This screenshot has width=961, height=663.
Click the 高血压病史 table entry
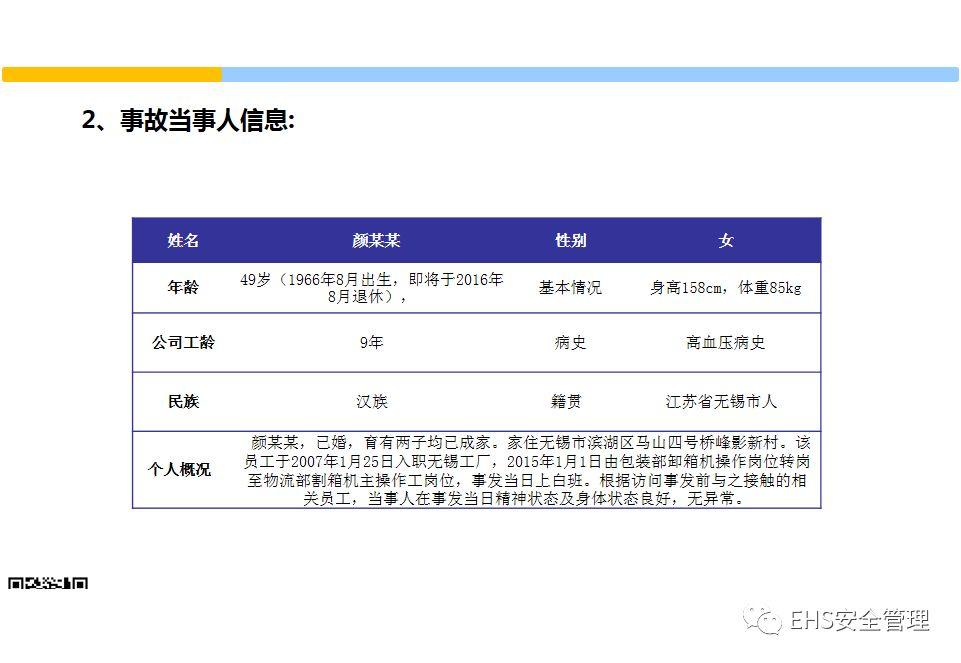(725, 343)
